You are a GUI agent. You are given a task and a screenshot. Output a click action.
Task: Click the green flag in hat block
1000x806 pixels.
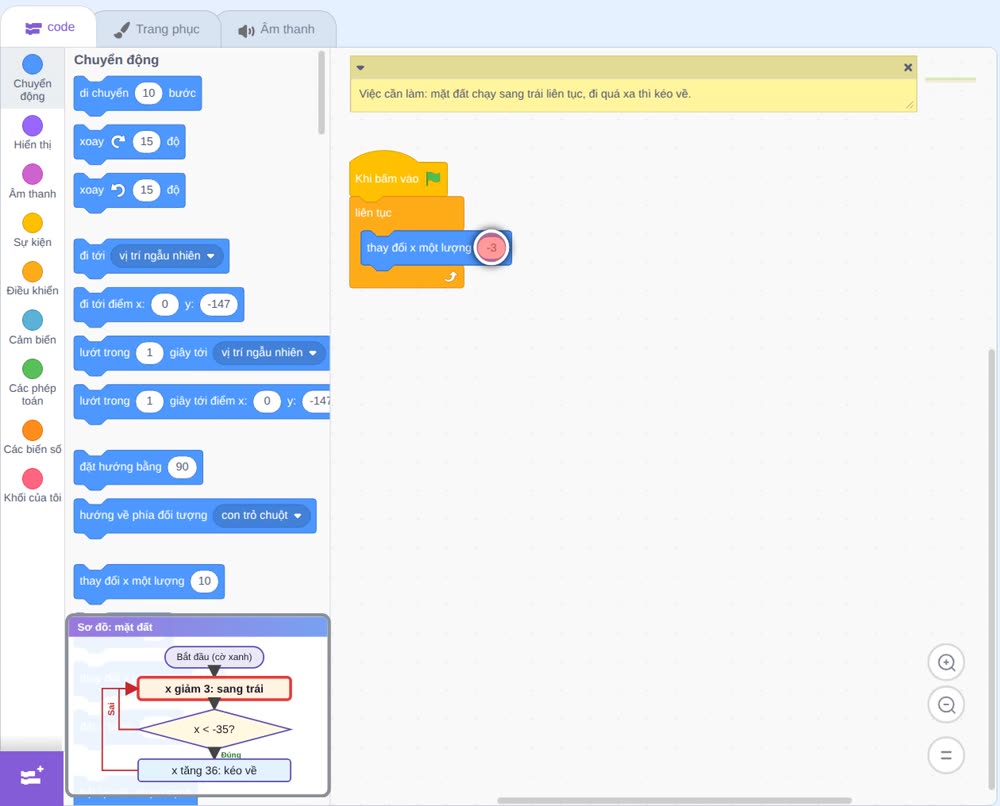coord(434,178)
